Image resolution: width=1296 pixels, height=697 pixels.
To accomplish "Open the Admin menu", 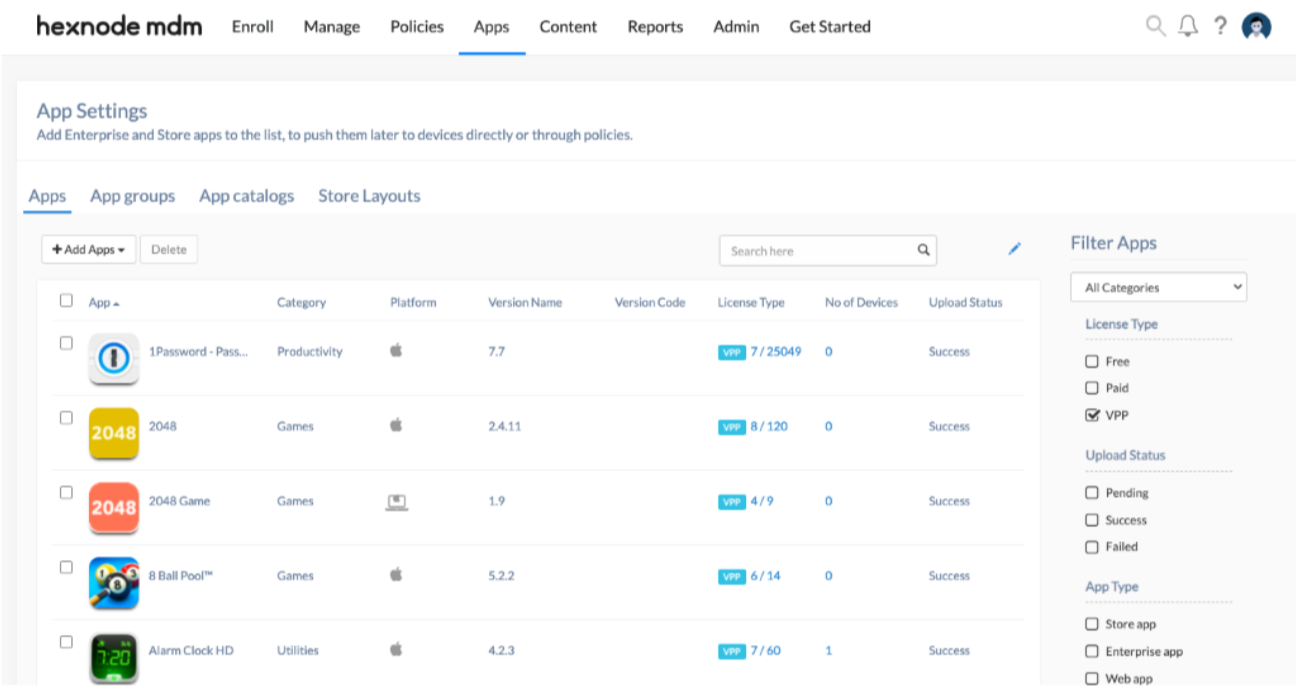I will tap(736, 27).
